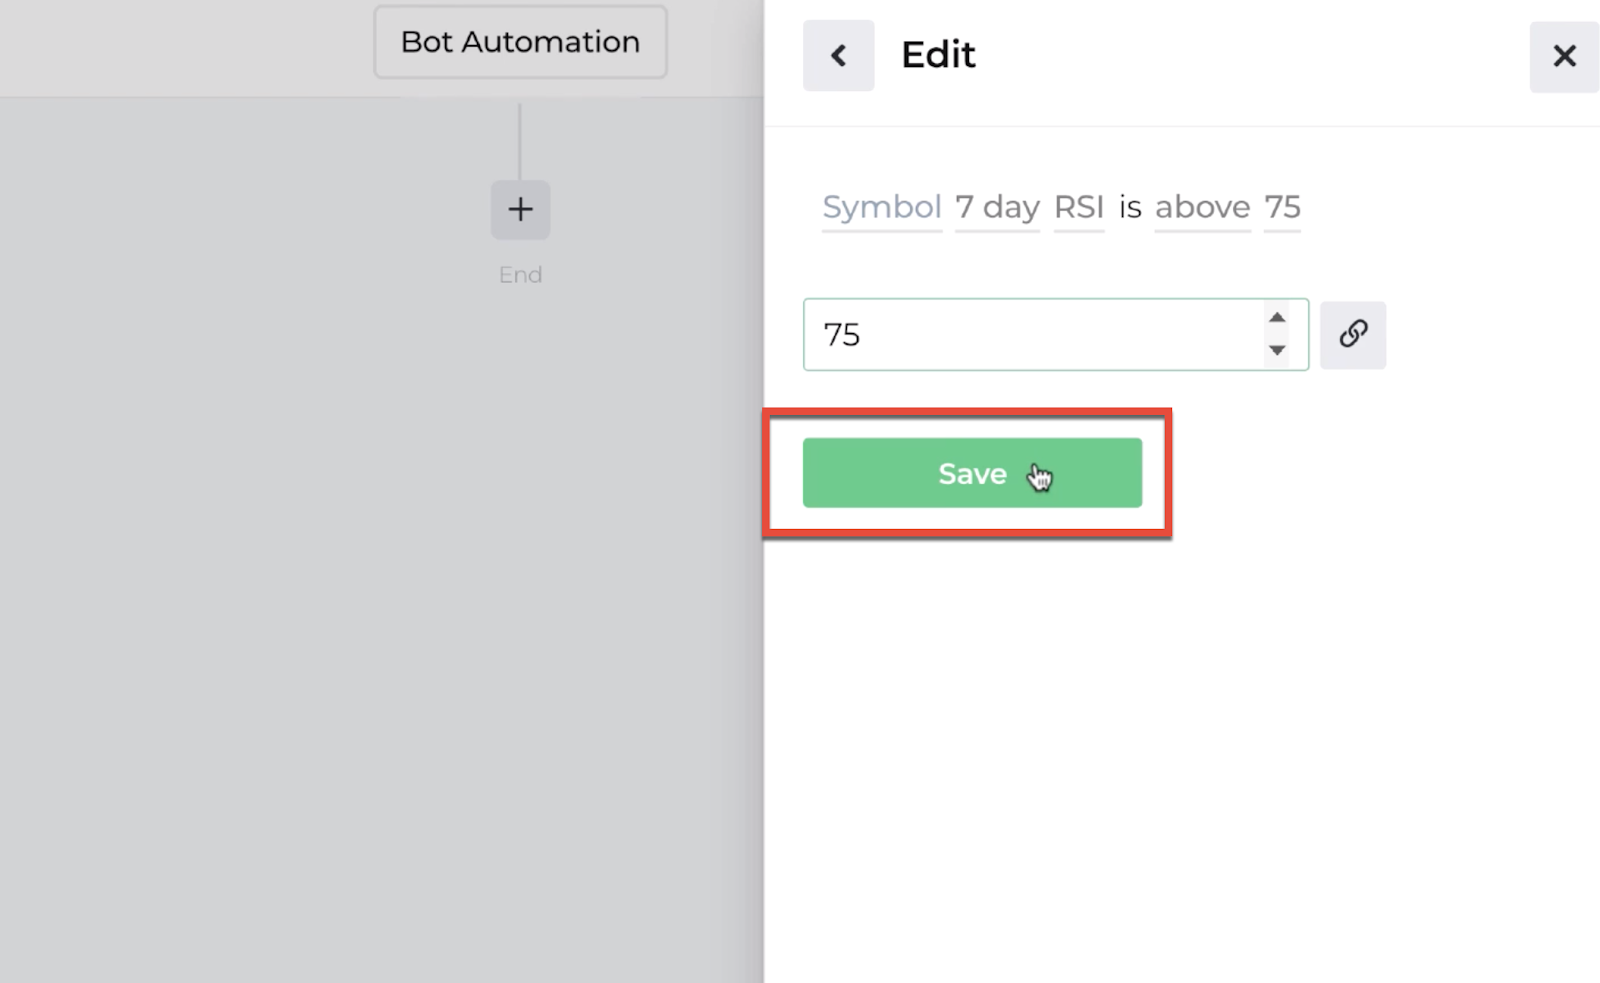The width and height of the screenshot is (1600, 983).
Task: Select the 75 threshold in the sentence
Action: coord(1282,207)
